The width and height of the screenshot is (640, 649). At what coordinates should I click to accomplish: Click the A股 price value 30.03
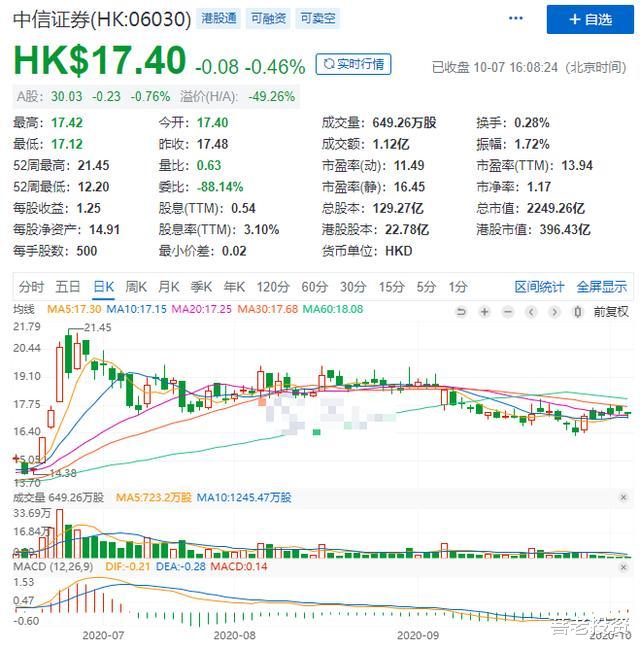67,96
